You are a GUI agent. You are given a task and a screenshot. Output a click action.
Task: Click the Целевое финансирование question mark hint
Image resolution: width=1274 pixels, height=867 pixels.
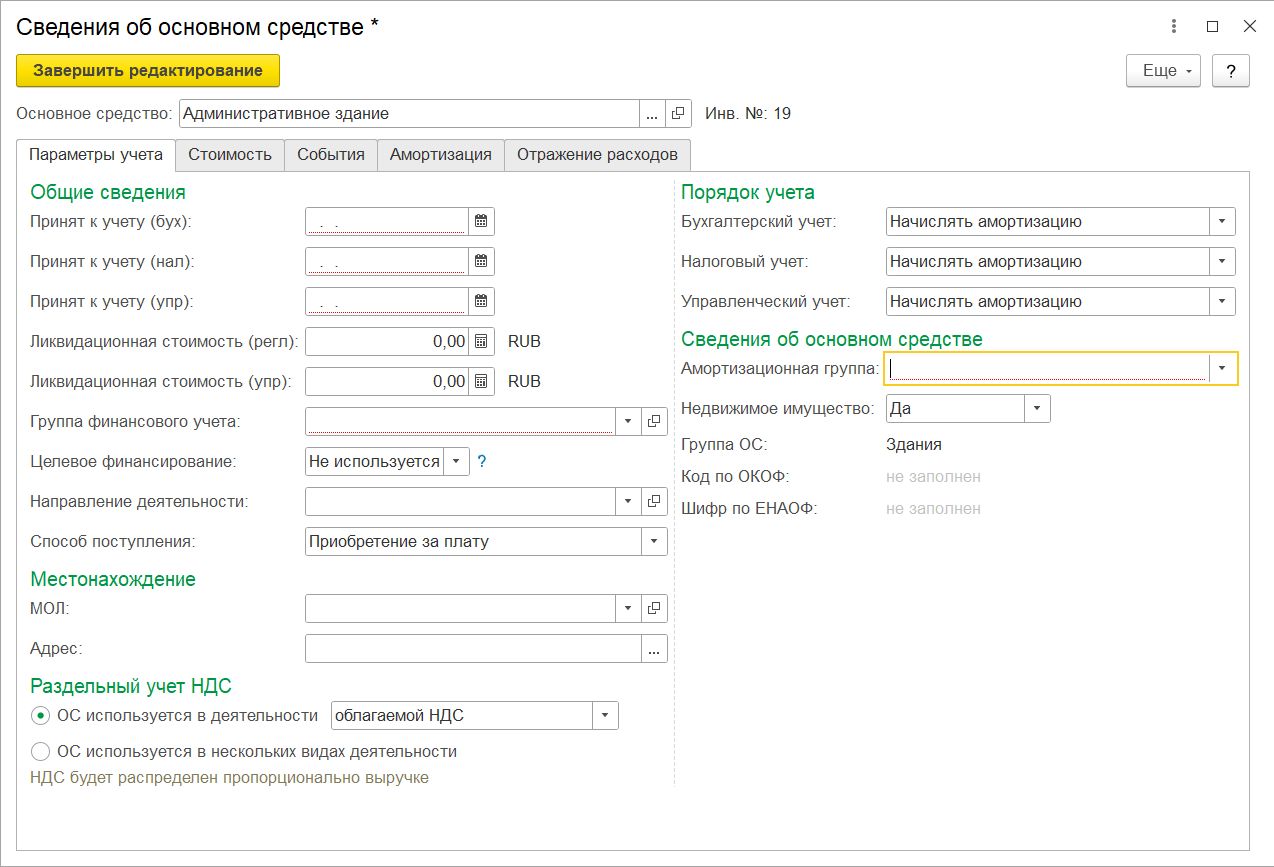(x=481, y=462)
